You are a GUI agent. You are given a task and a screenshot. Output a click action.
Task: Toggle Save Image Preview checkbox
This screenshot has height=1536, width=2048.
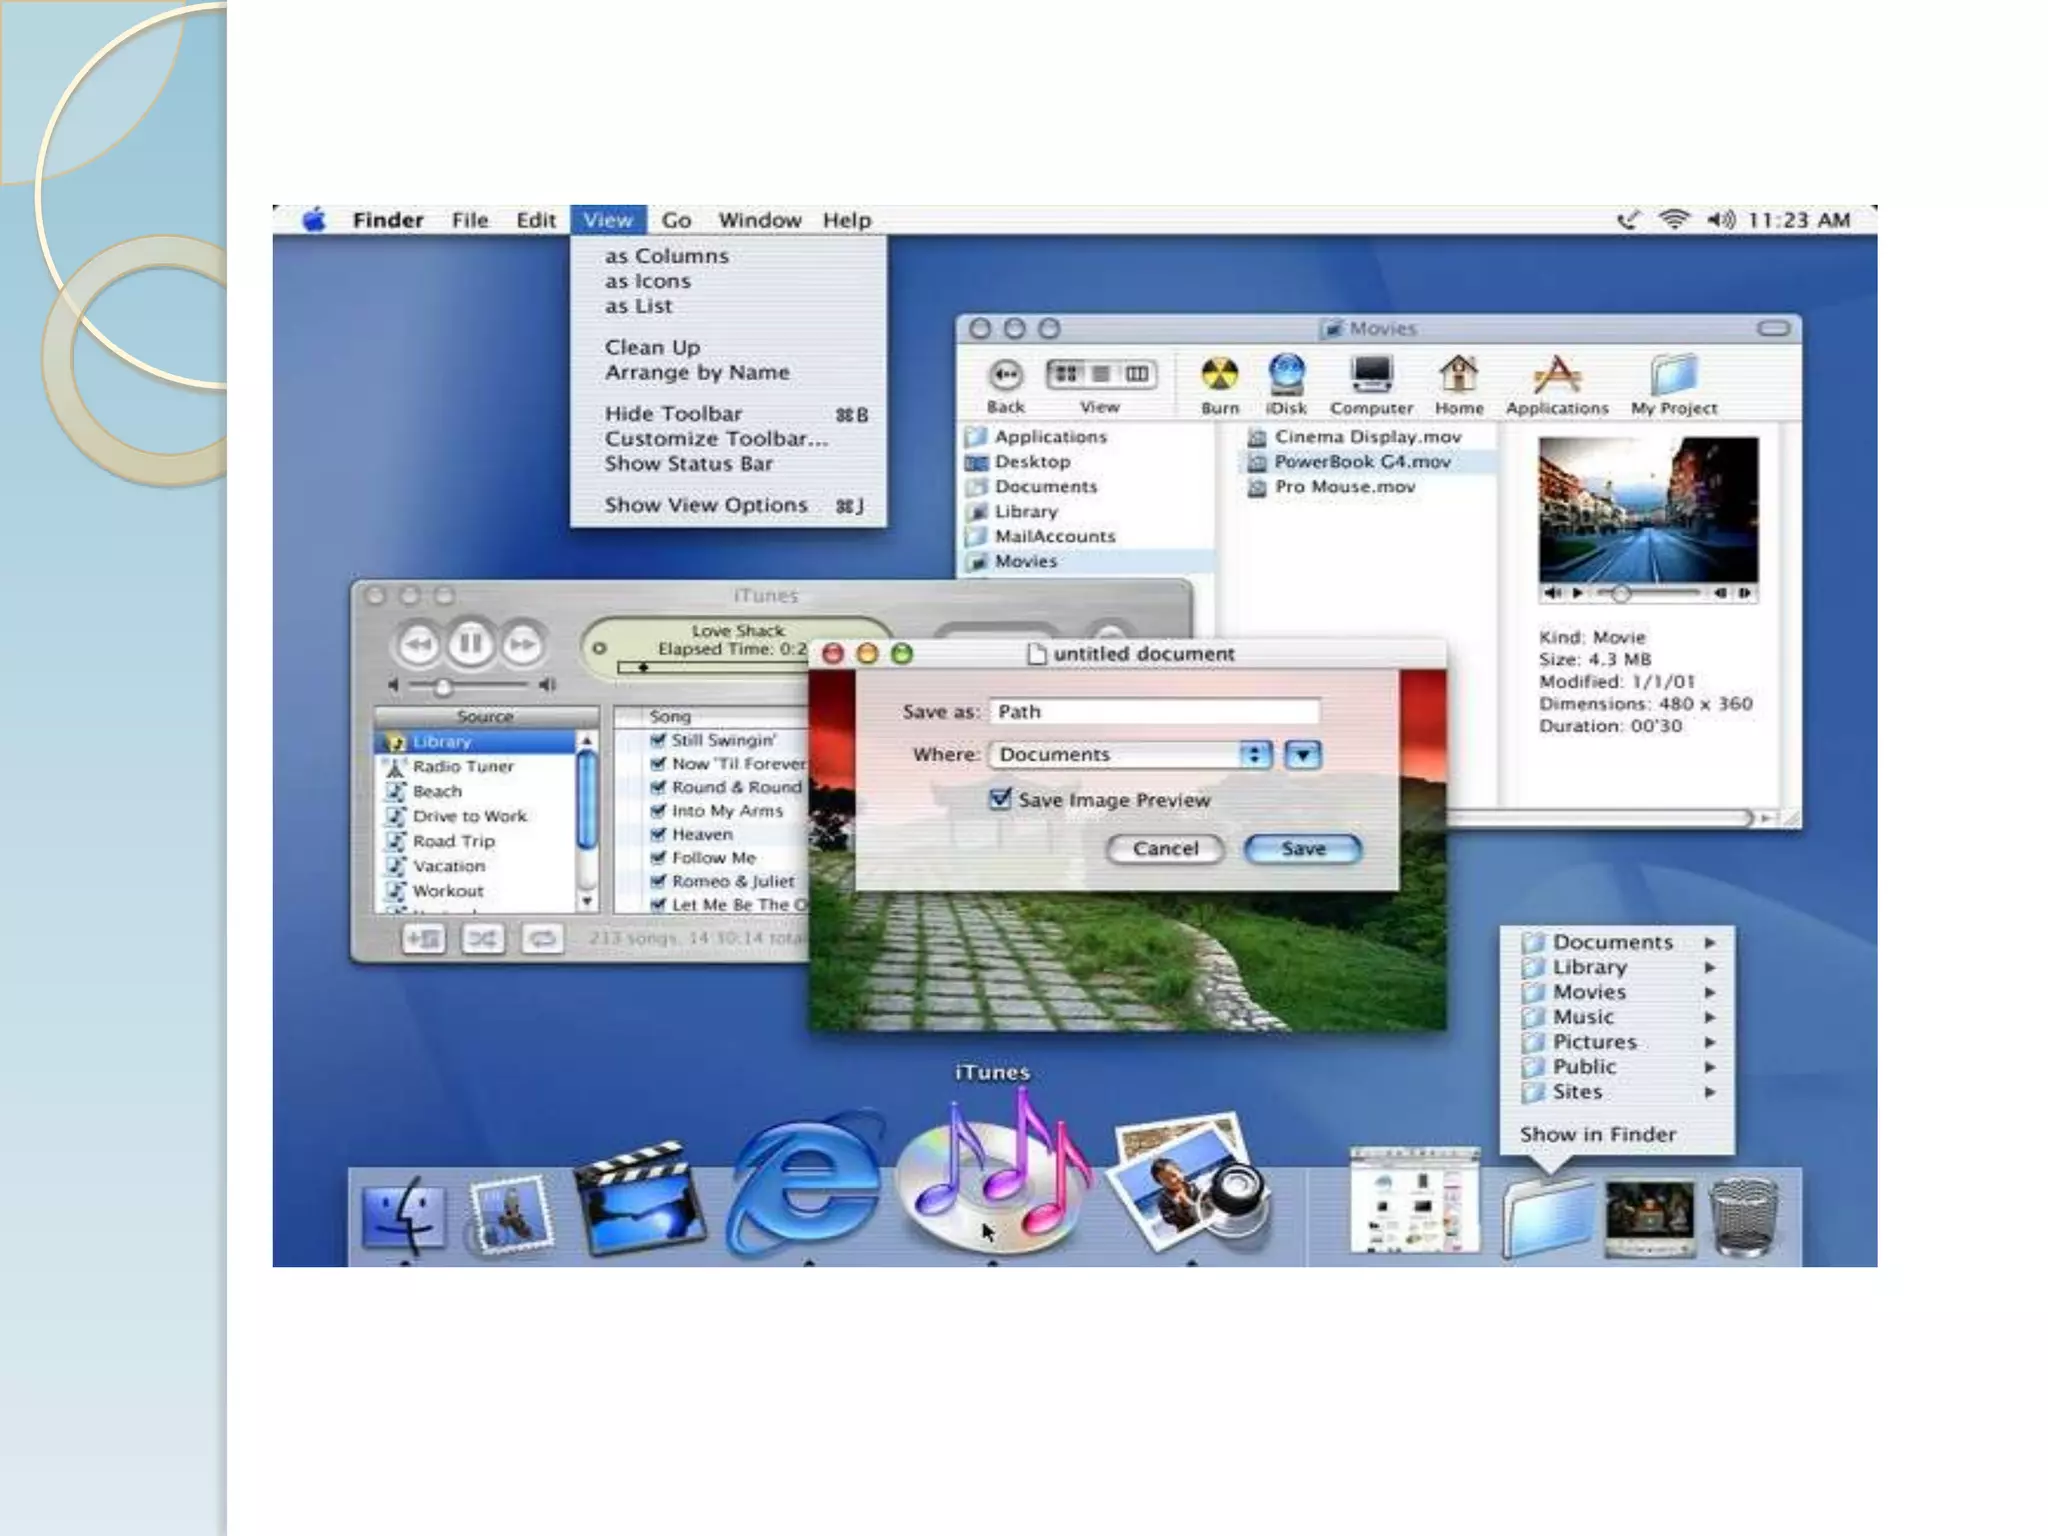tap(1000, 799)
